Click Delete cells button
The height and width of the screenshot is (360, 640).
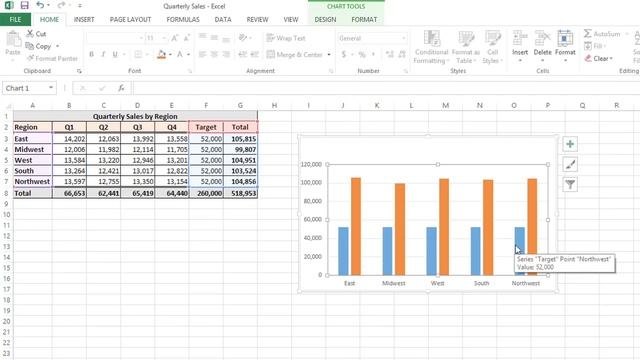coord(542,46)
